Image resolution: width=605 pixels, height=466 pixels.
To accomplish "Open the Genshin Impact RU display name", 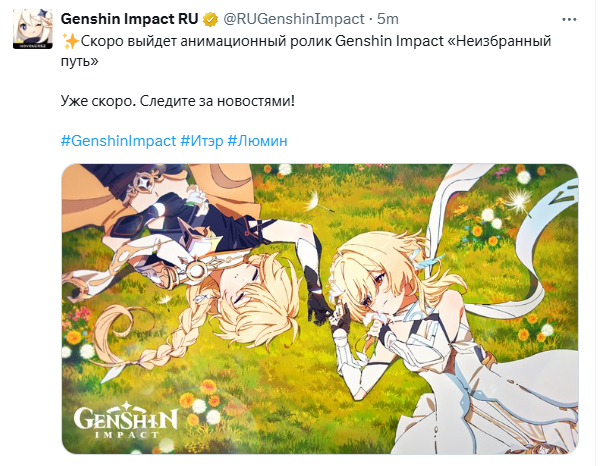I will click(x=129, y=19).
